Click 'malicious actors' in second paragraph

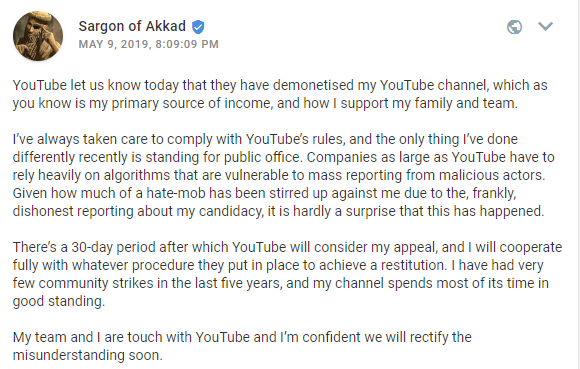click(x=492, y=175)
